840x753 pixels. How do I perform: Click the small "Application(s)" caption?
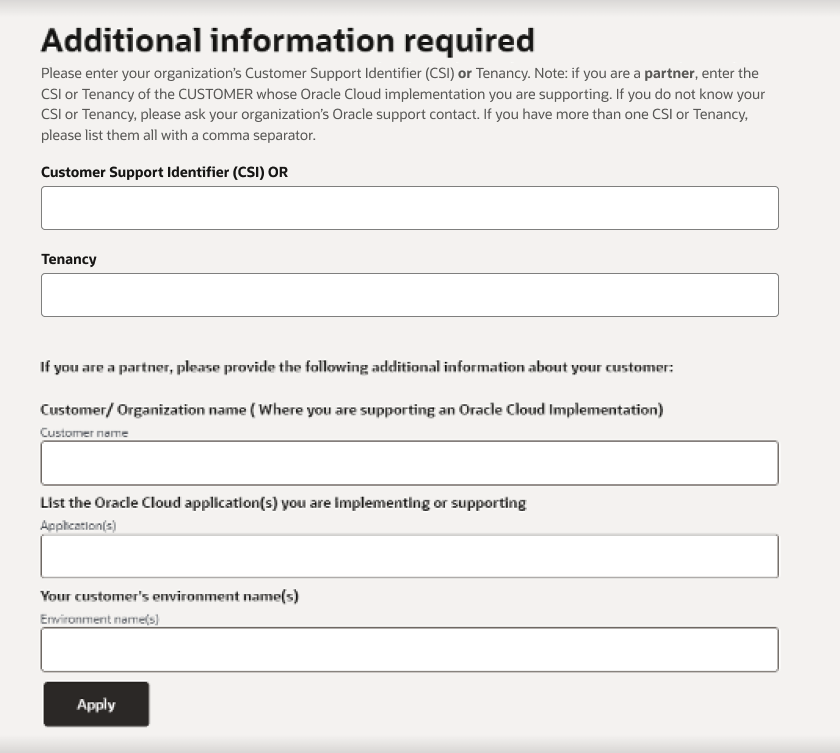coord(78,526)
